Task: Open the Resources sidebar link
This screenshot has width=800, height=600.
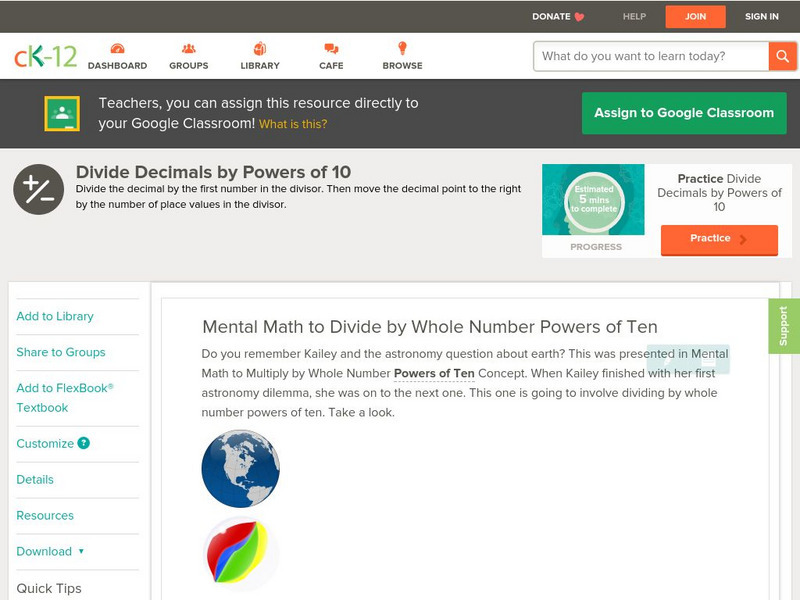Action: (x=45, y=515)
